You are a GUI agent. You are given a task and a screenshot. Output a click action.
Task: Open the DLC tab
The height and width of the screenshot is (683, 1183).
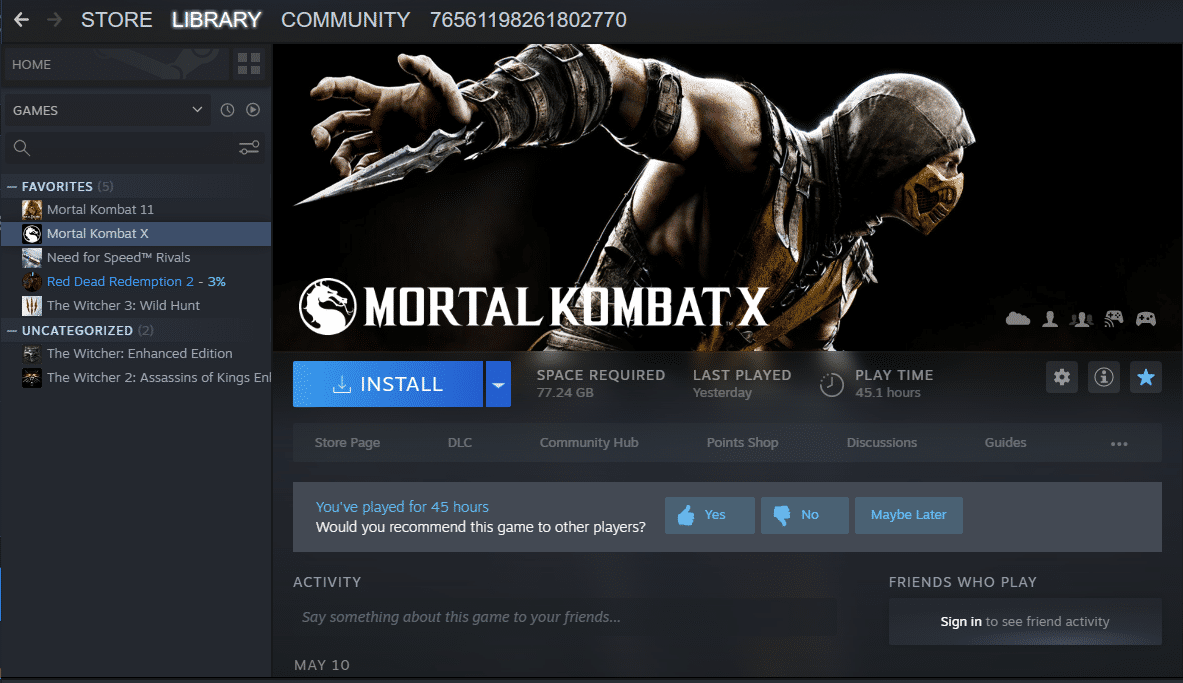point(459,443)
